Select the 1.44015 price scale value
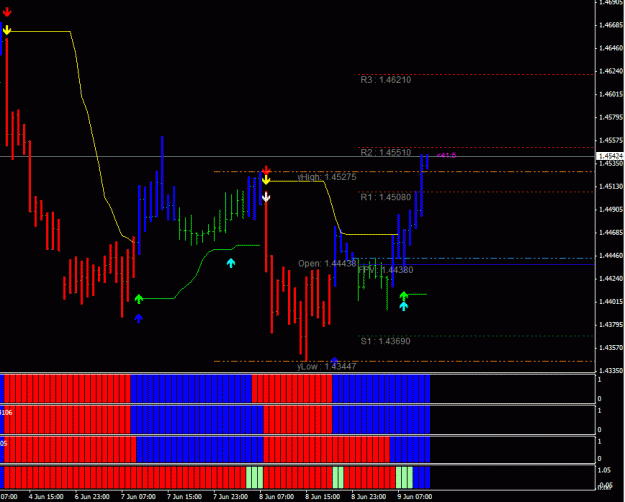Viewport: 625px width, 502px height. click(x=611, y=301)
